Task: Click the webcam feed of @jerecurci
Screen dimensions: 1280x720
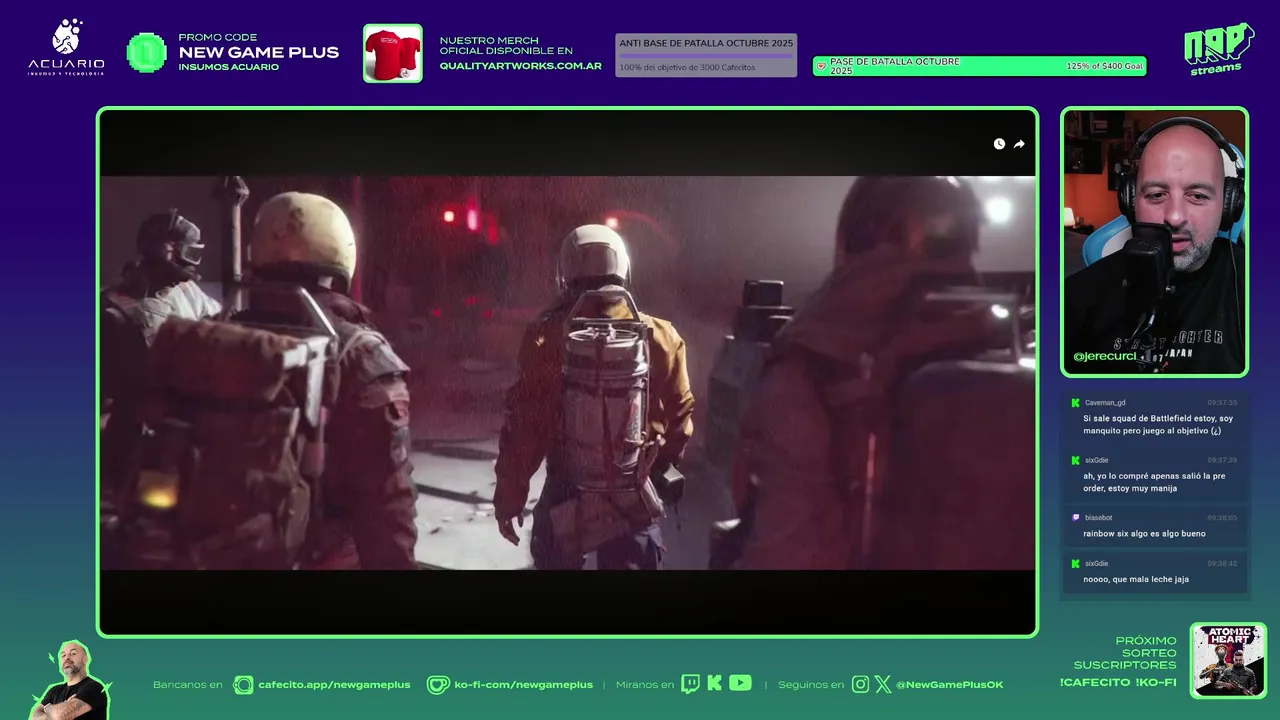Action: click(x=1154, y=241)
